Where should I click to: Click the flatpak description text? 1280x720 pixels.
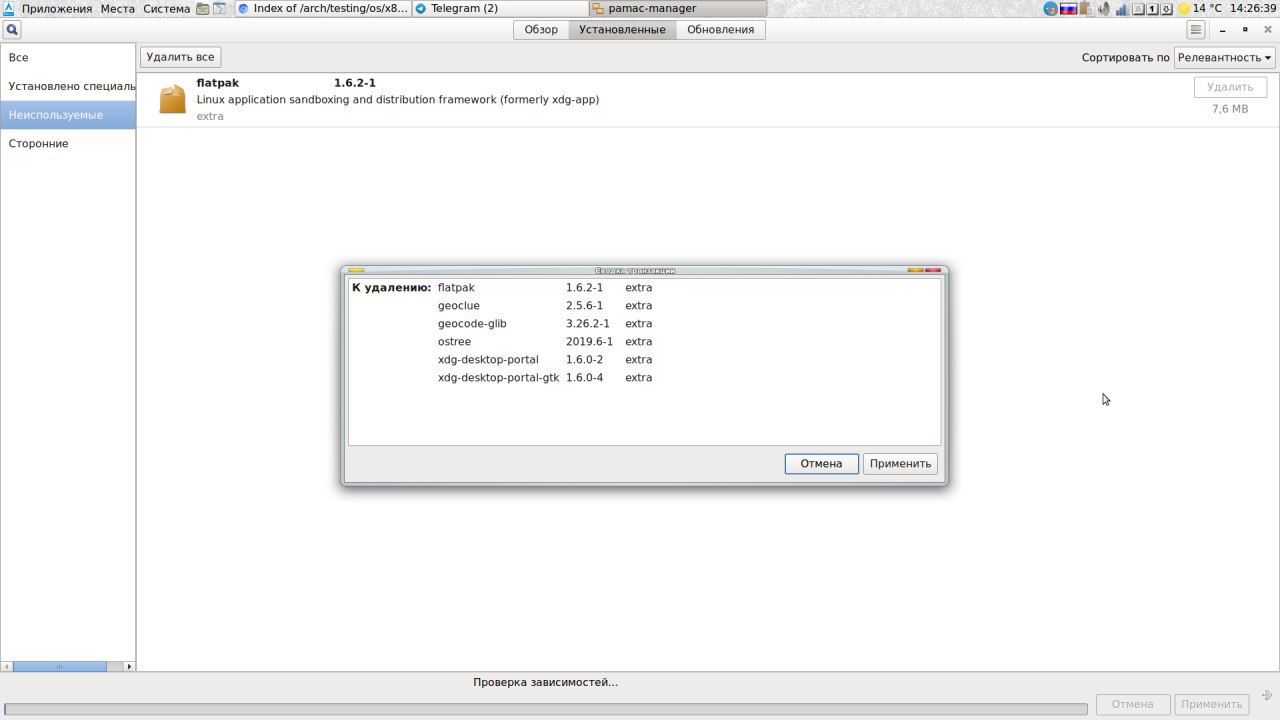tap(398, 100)
